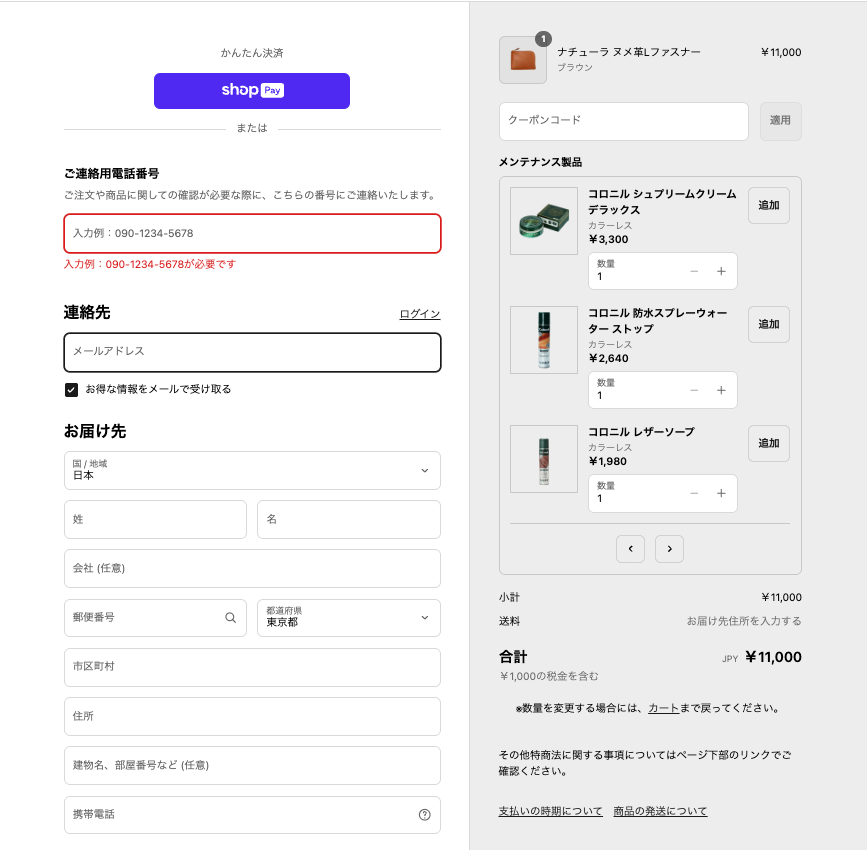867x850 pixels.
Task: Click plus for Collonil waterproof spray quantity
Action: point(721,390)
